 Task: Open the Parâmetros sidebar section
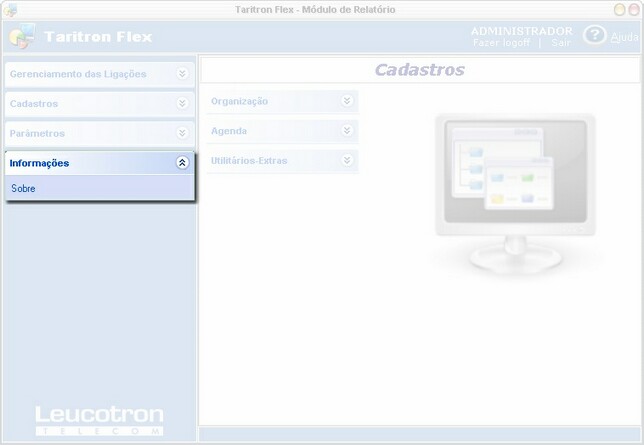pos(100,133)
